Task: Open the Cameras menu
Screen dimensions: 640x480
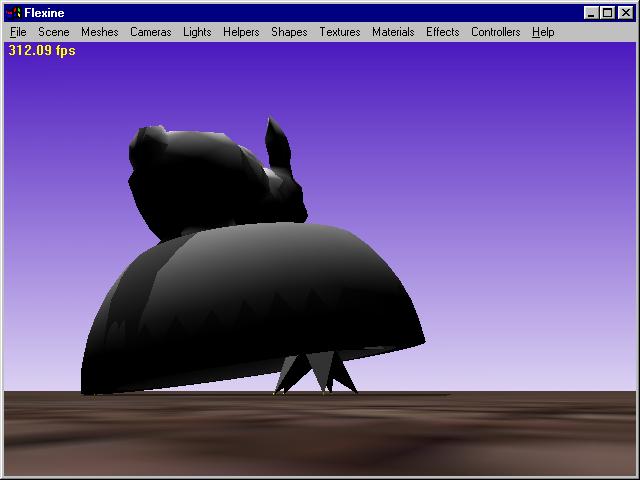Action: pyautogui.click(x=151, y=32)
